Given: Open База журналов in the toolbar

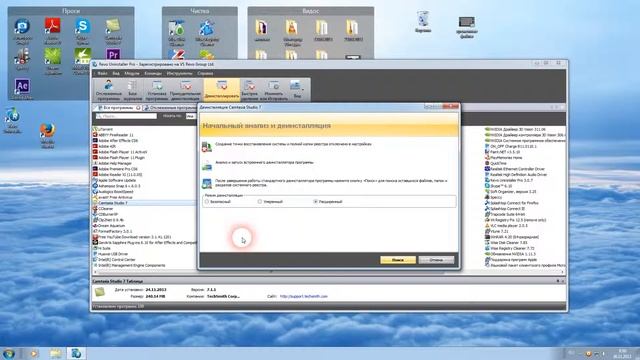Looking at the screenshot, I should (132, 90).
